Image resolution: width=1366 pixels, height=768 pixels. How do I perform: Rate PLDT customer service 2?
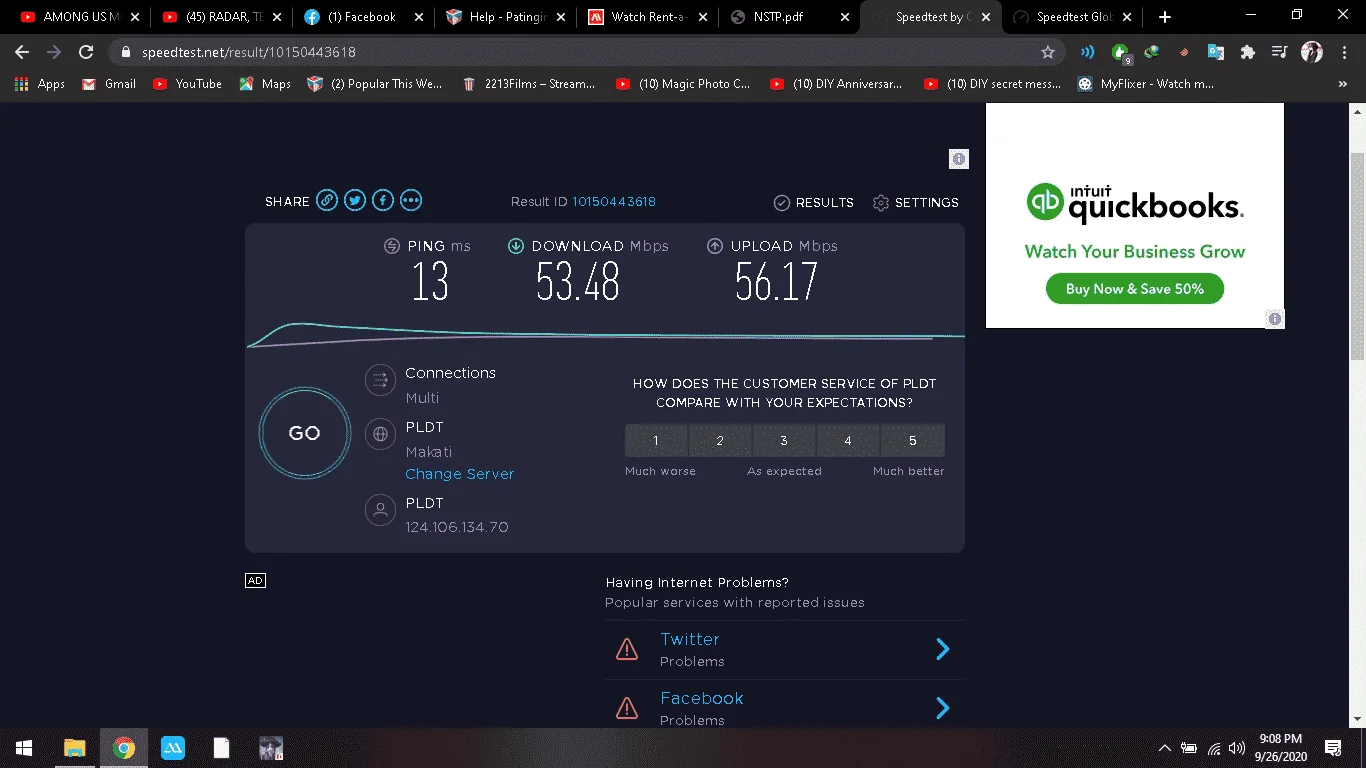tap(720, 441)
